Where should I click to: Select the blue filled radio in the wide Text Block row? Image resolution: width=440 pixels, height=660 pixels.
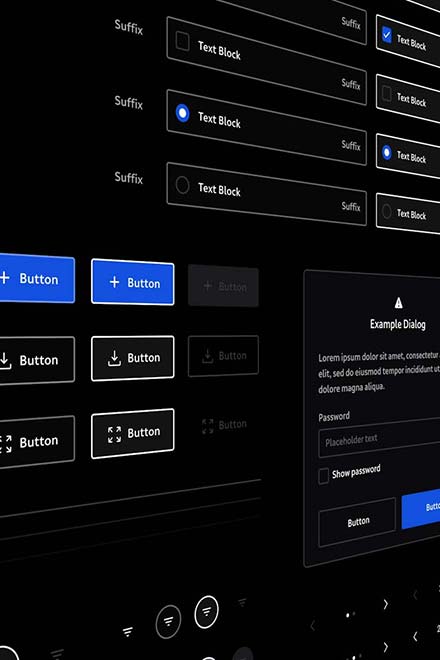coord(182,113)
